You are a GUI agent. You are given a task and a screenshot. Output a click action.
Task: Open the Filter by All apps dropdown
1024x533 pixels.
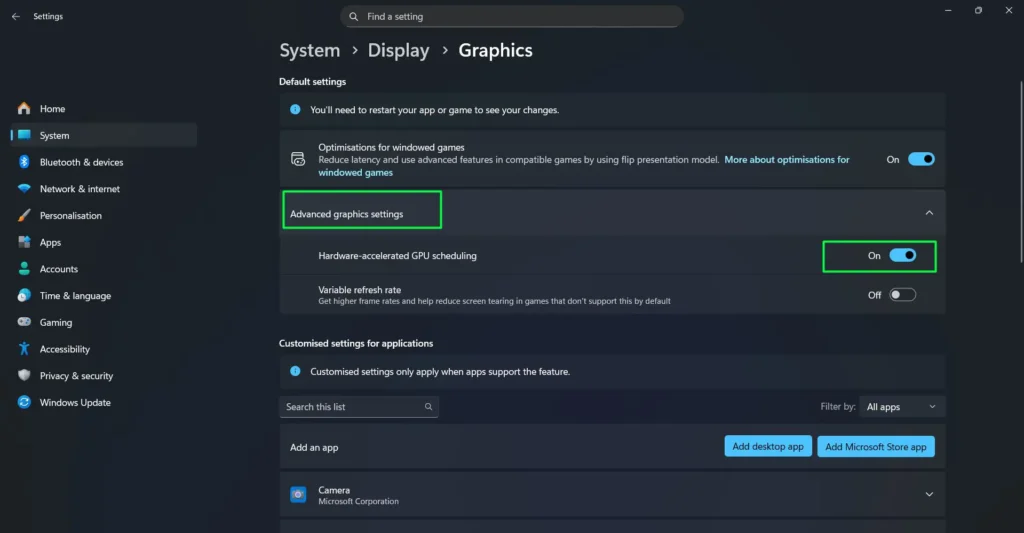(x=902, y=407)
